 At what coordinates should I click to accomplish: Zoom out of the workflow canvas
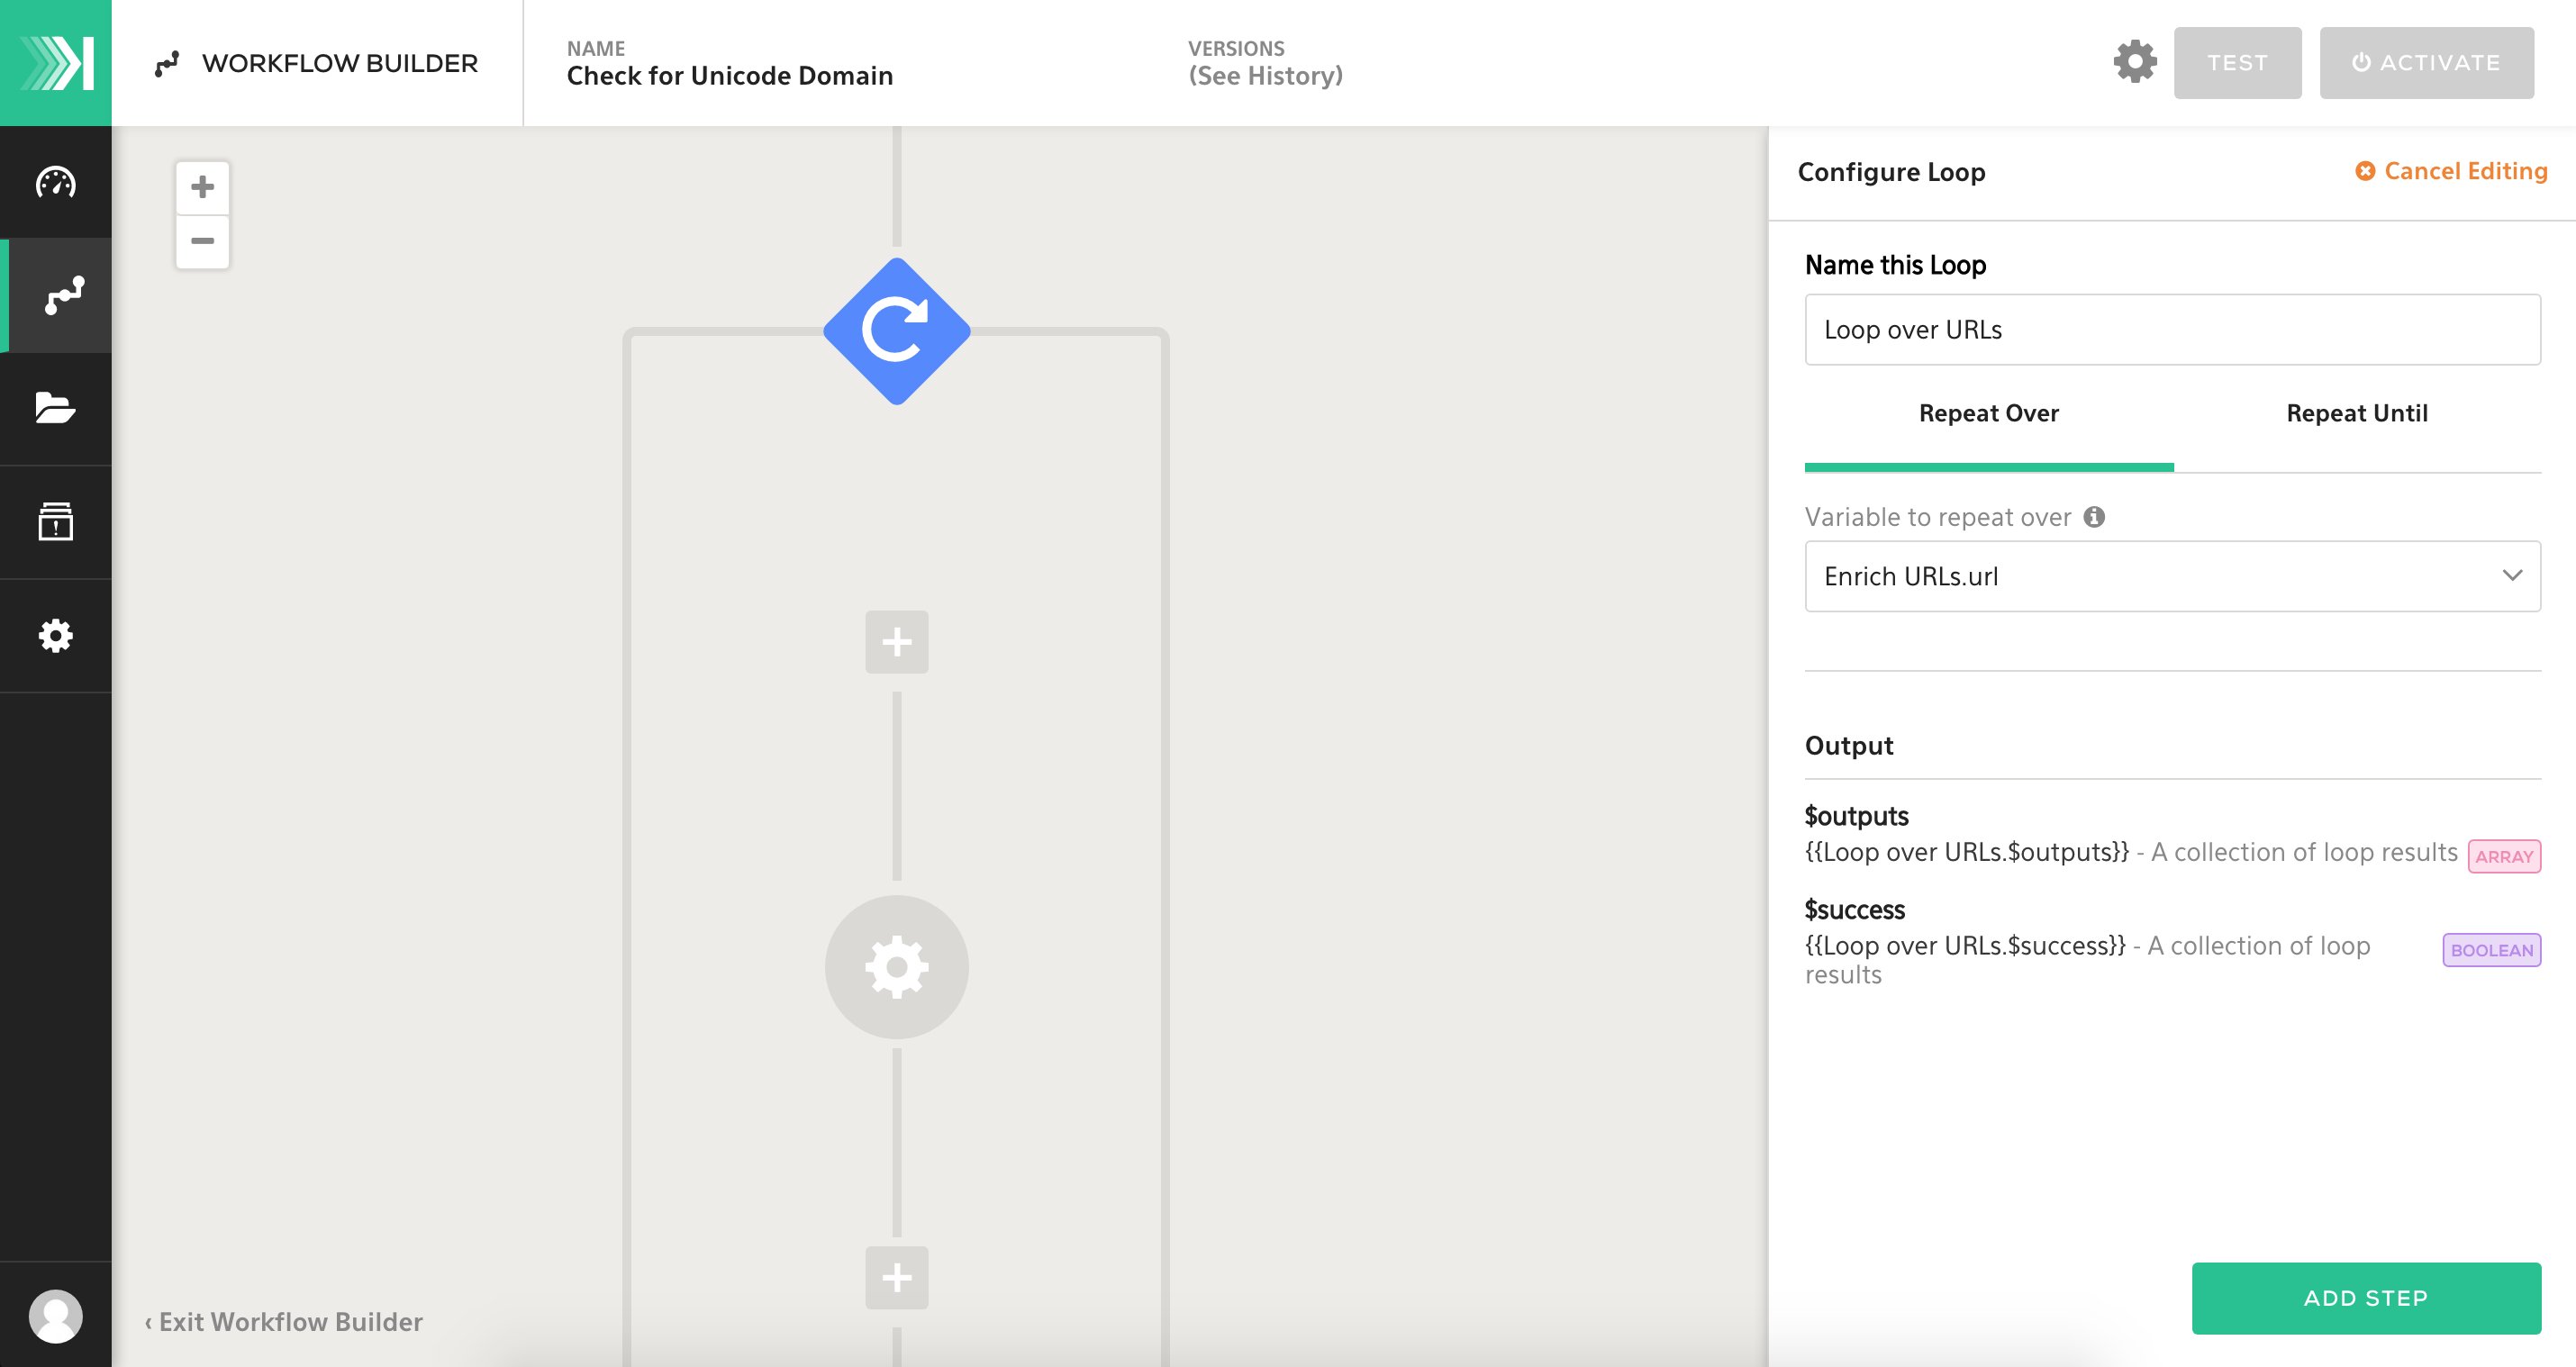(x=202, y=241)
